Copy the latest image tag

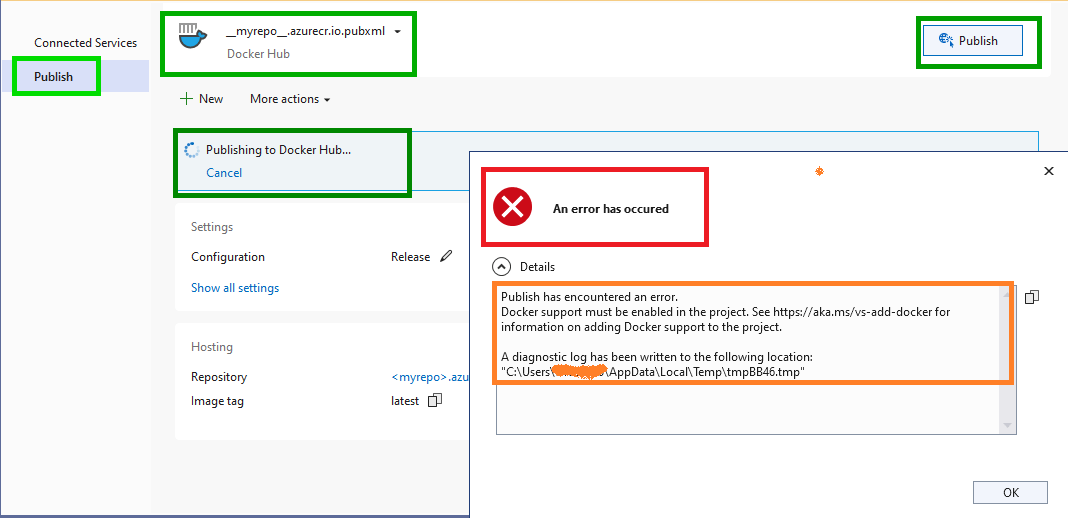[435, 401]
